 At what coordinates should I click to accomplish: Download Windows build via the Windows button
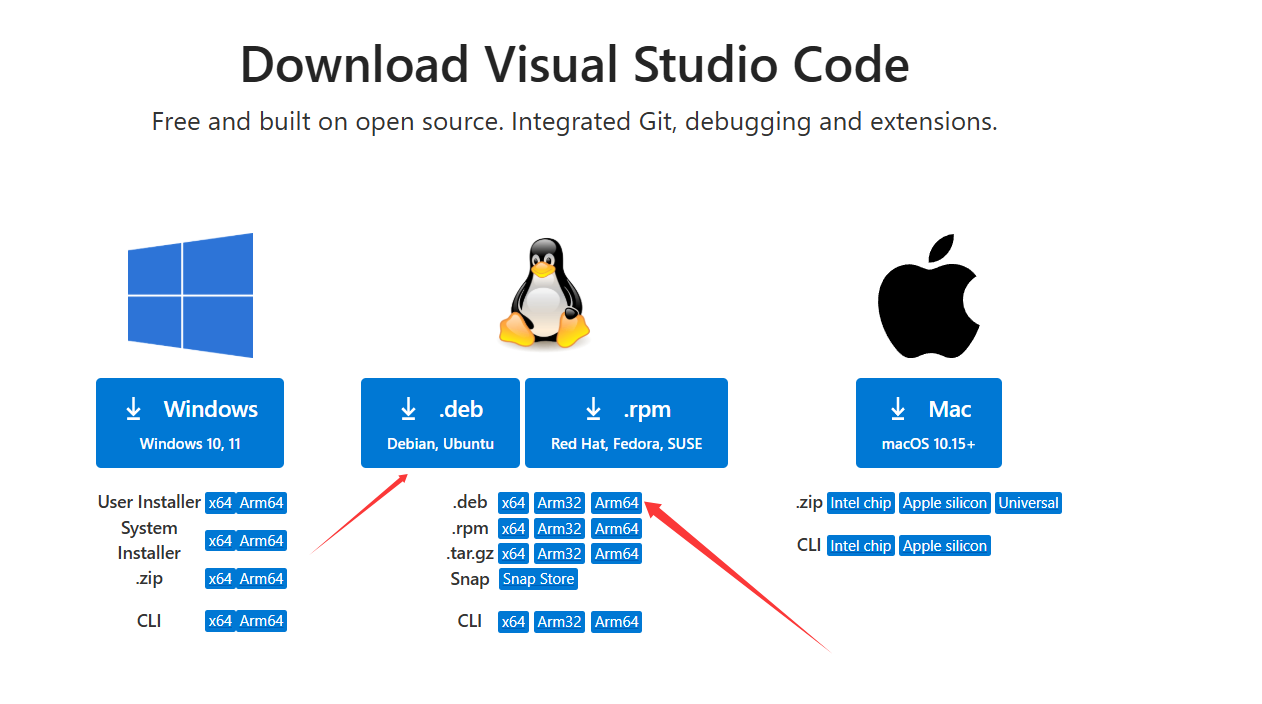point(190,422)
